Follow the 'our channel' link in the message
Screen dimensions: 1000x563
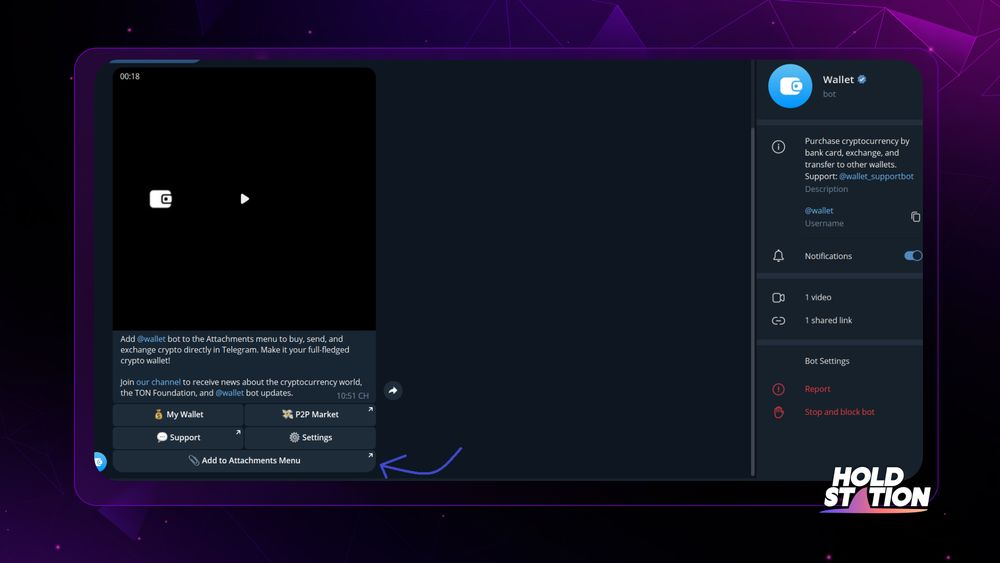[x=158, y=382]
